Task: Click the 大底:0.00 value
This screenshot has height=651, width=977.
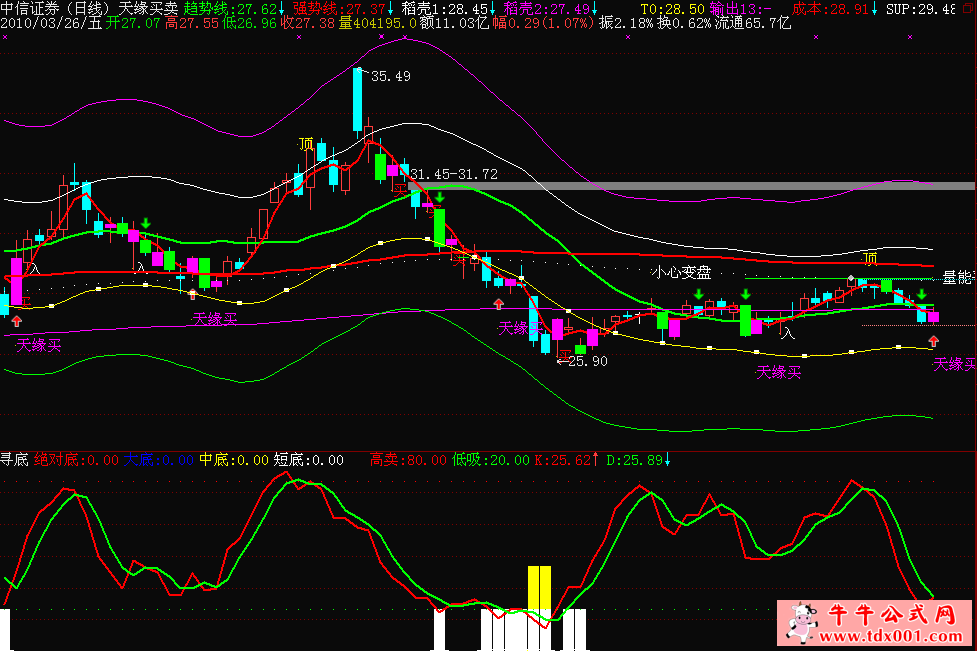Action: click(x=158, y=460)
